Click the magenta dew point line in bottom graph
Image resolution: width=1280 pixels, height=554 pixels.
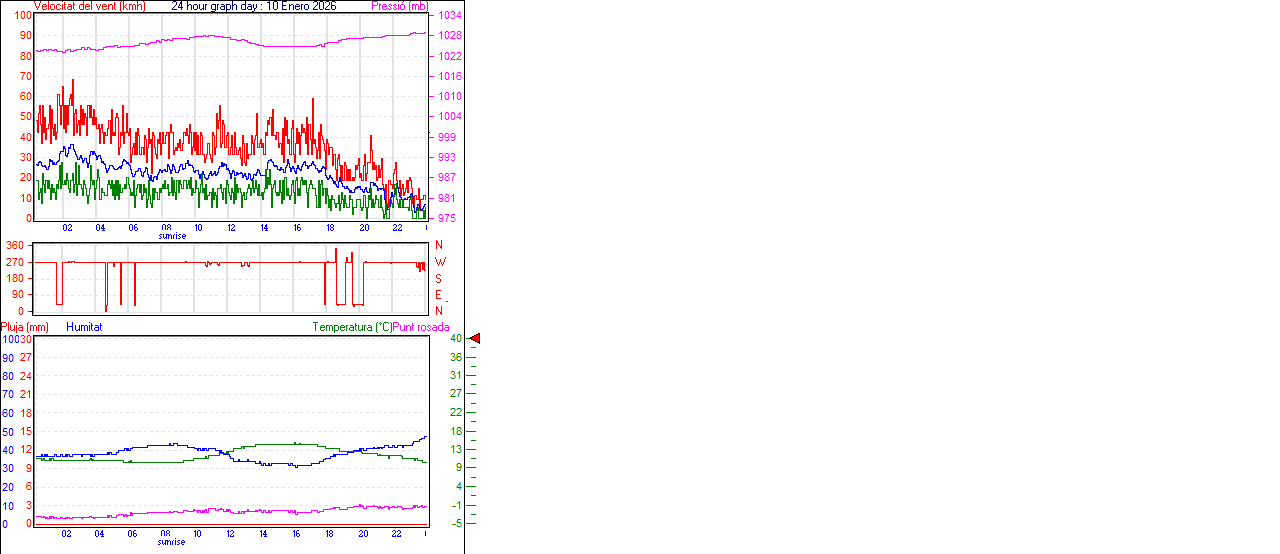pyautogui.click(x=250, y=510)
